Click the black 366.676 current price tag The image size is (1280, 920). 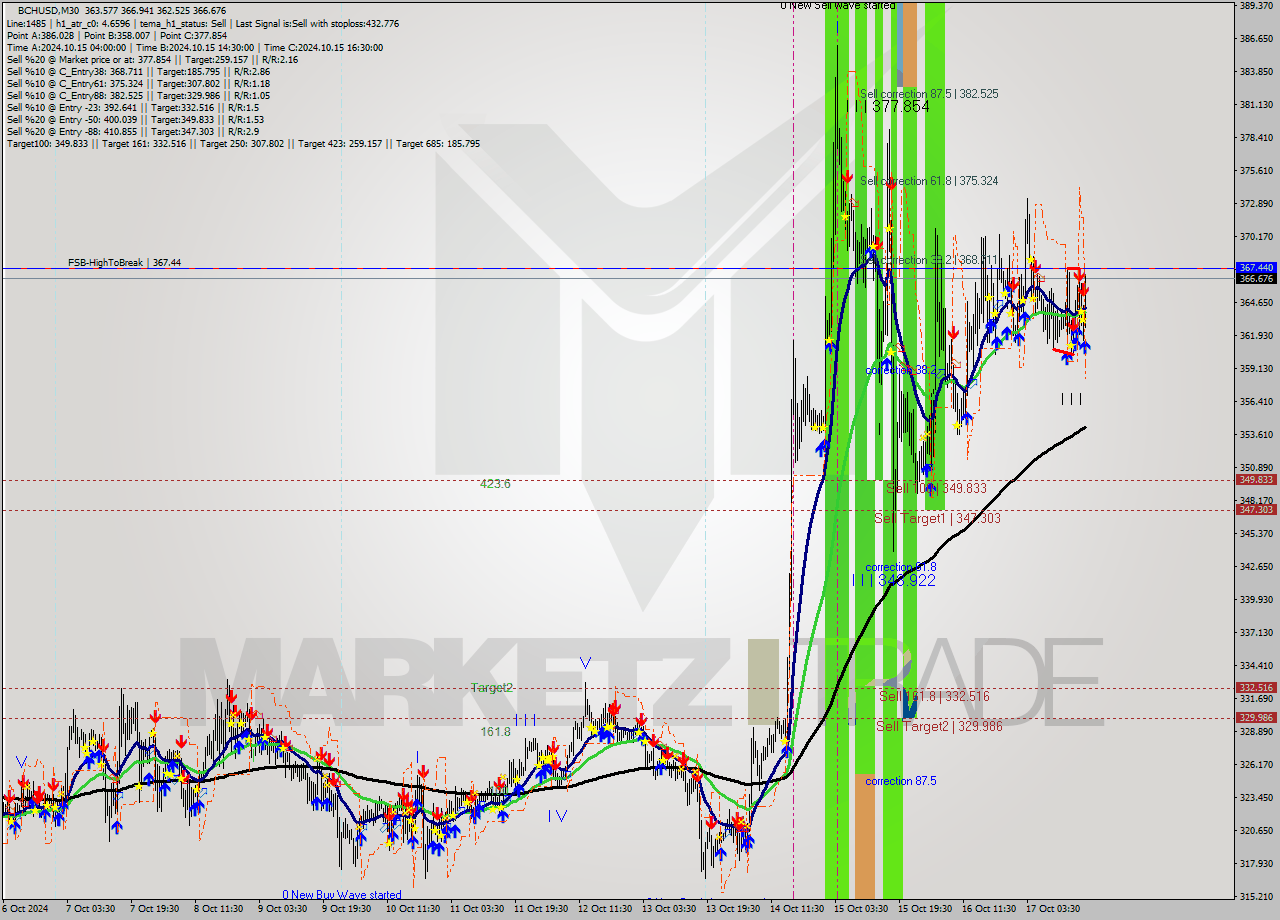click(1256, 278)
